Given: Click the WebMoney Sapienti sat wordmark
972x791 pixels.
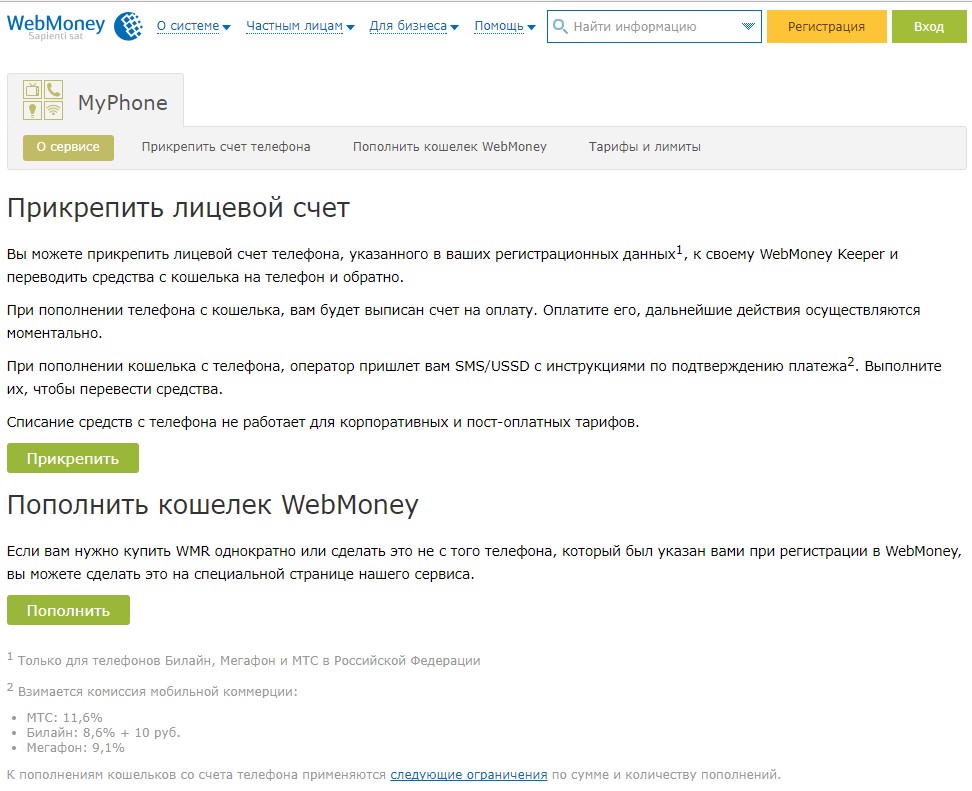Looking at the screenshot, I should coord(55,26).
